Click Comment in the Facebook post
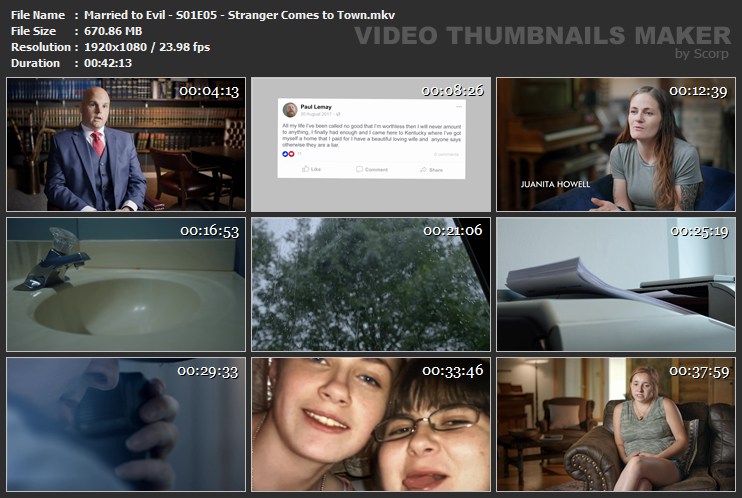The width and height of the screenshot is (742, 498). 372,169
